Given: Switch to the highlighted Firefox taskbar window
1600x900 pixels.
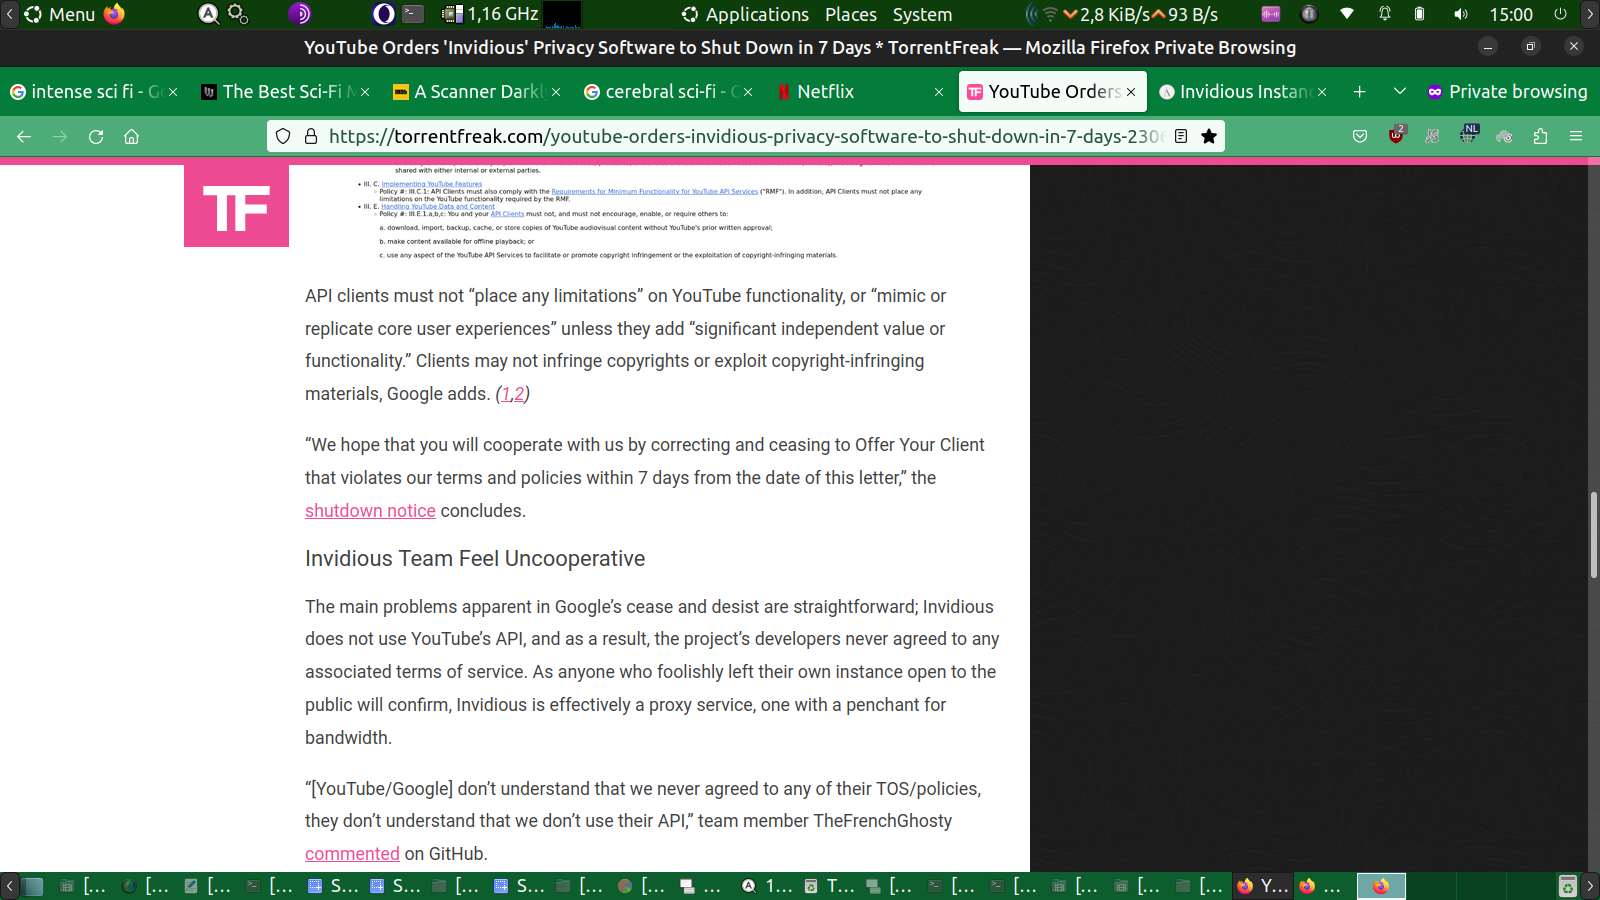Looking at the screenshot, I should (1381, 886).
